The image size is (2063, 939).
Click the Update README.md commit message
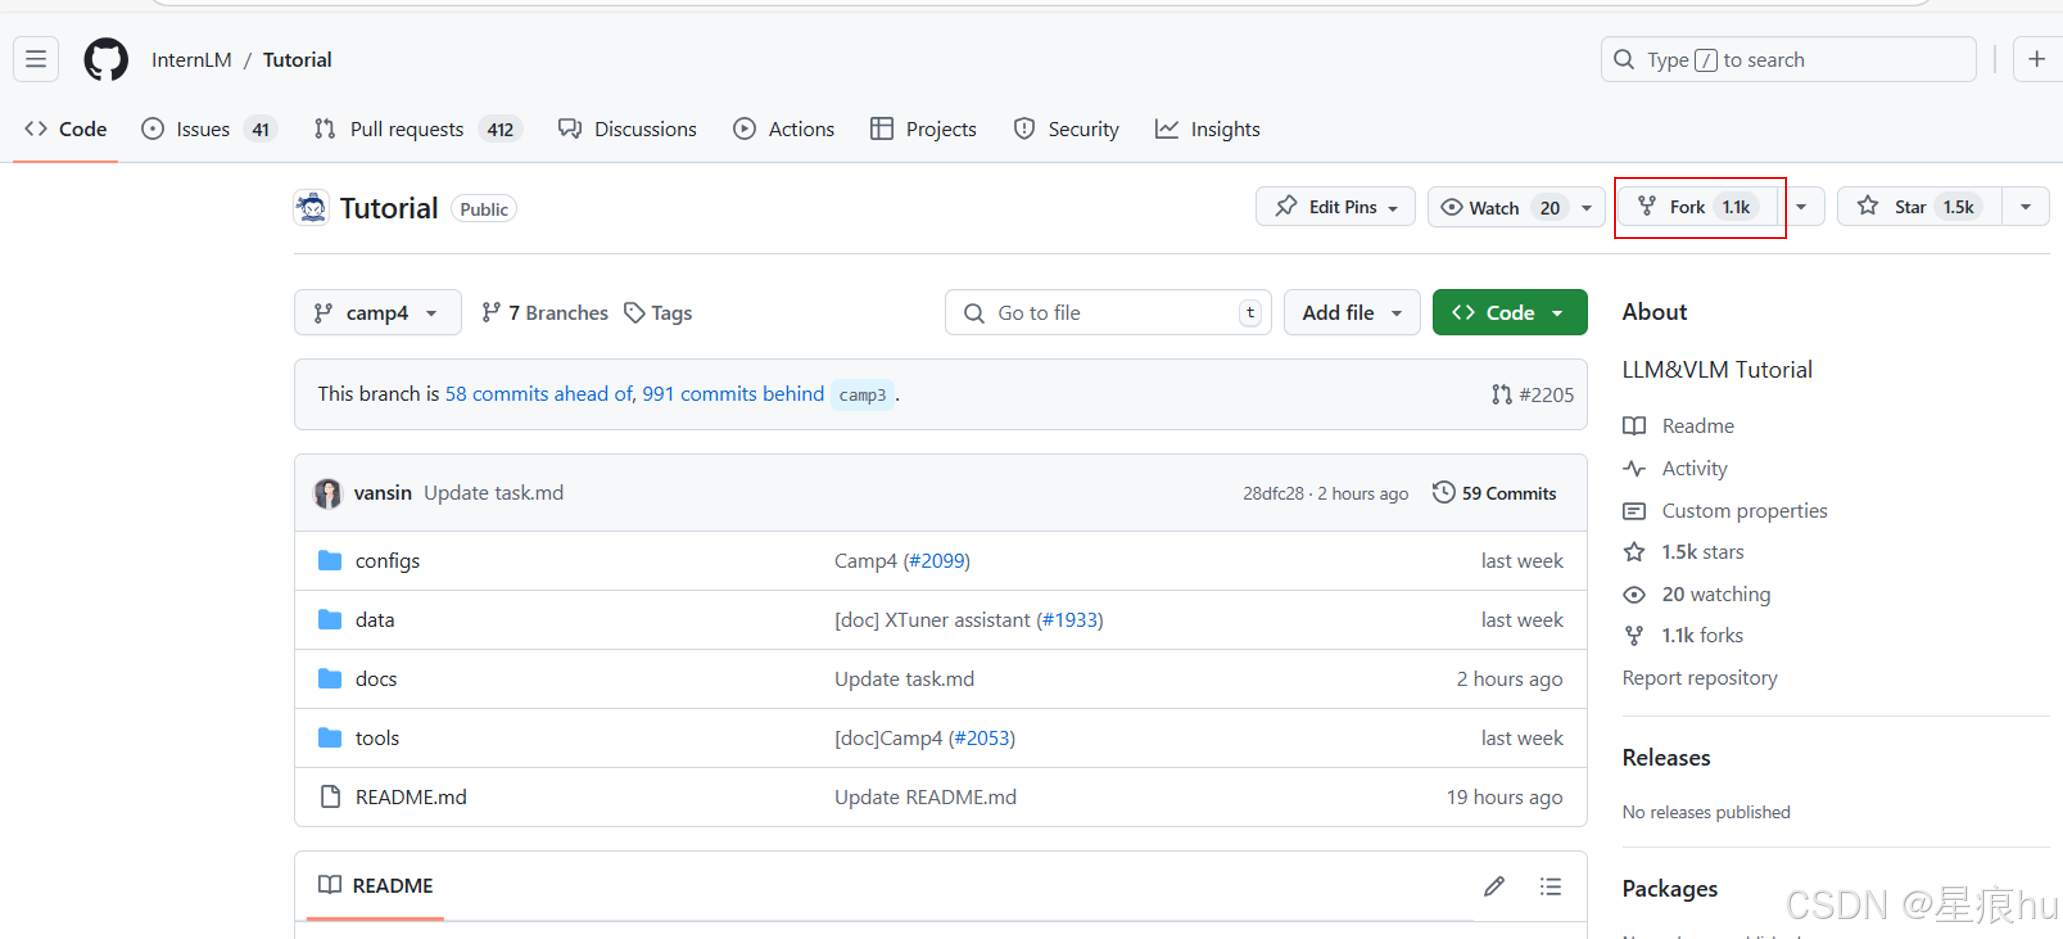pos(925,796)
